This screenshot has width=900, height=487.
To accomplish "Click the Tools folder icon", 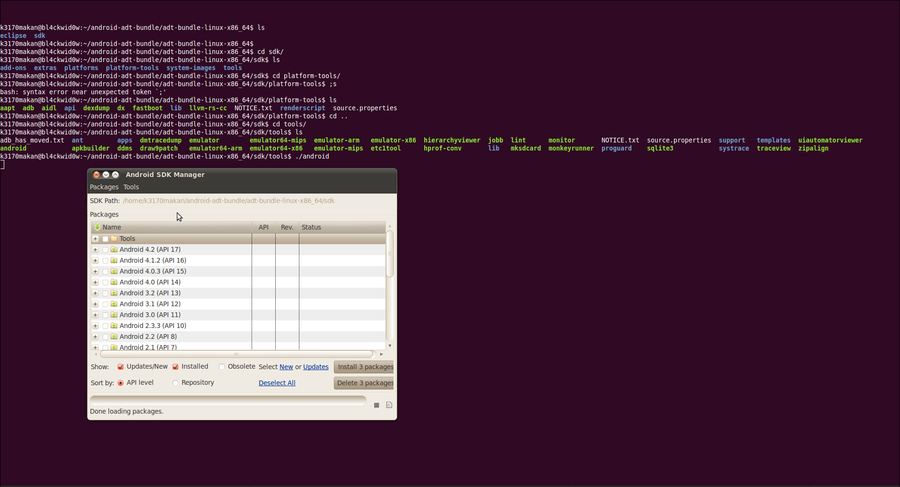I will point(114,239).
